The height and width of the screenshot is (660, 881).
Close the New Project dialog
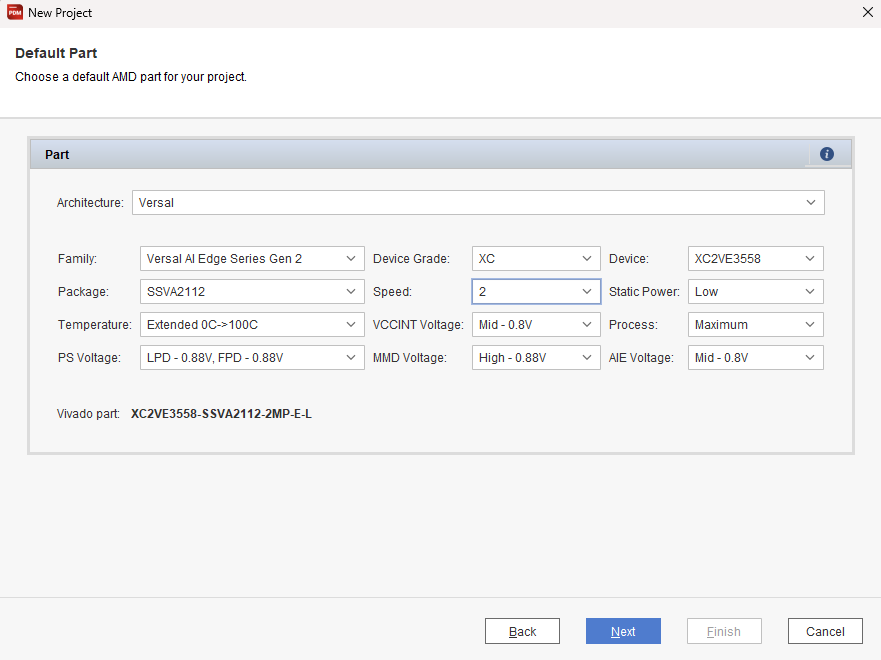pyautogui.click(x=868, y=12)
